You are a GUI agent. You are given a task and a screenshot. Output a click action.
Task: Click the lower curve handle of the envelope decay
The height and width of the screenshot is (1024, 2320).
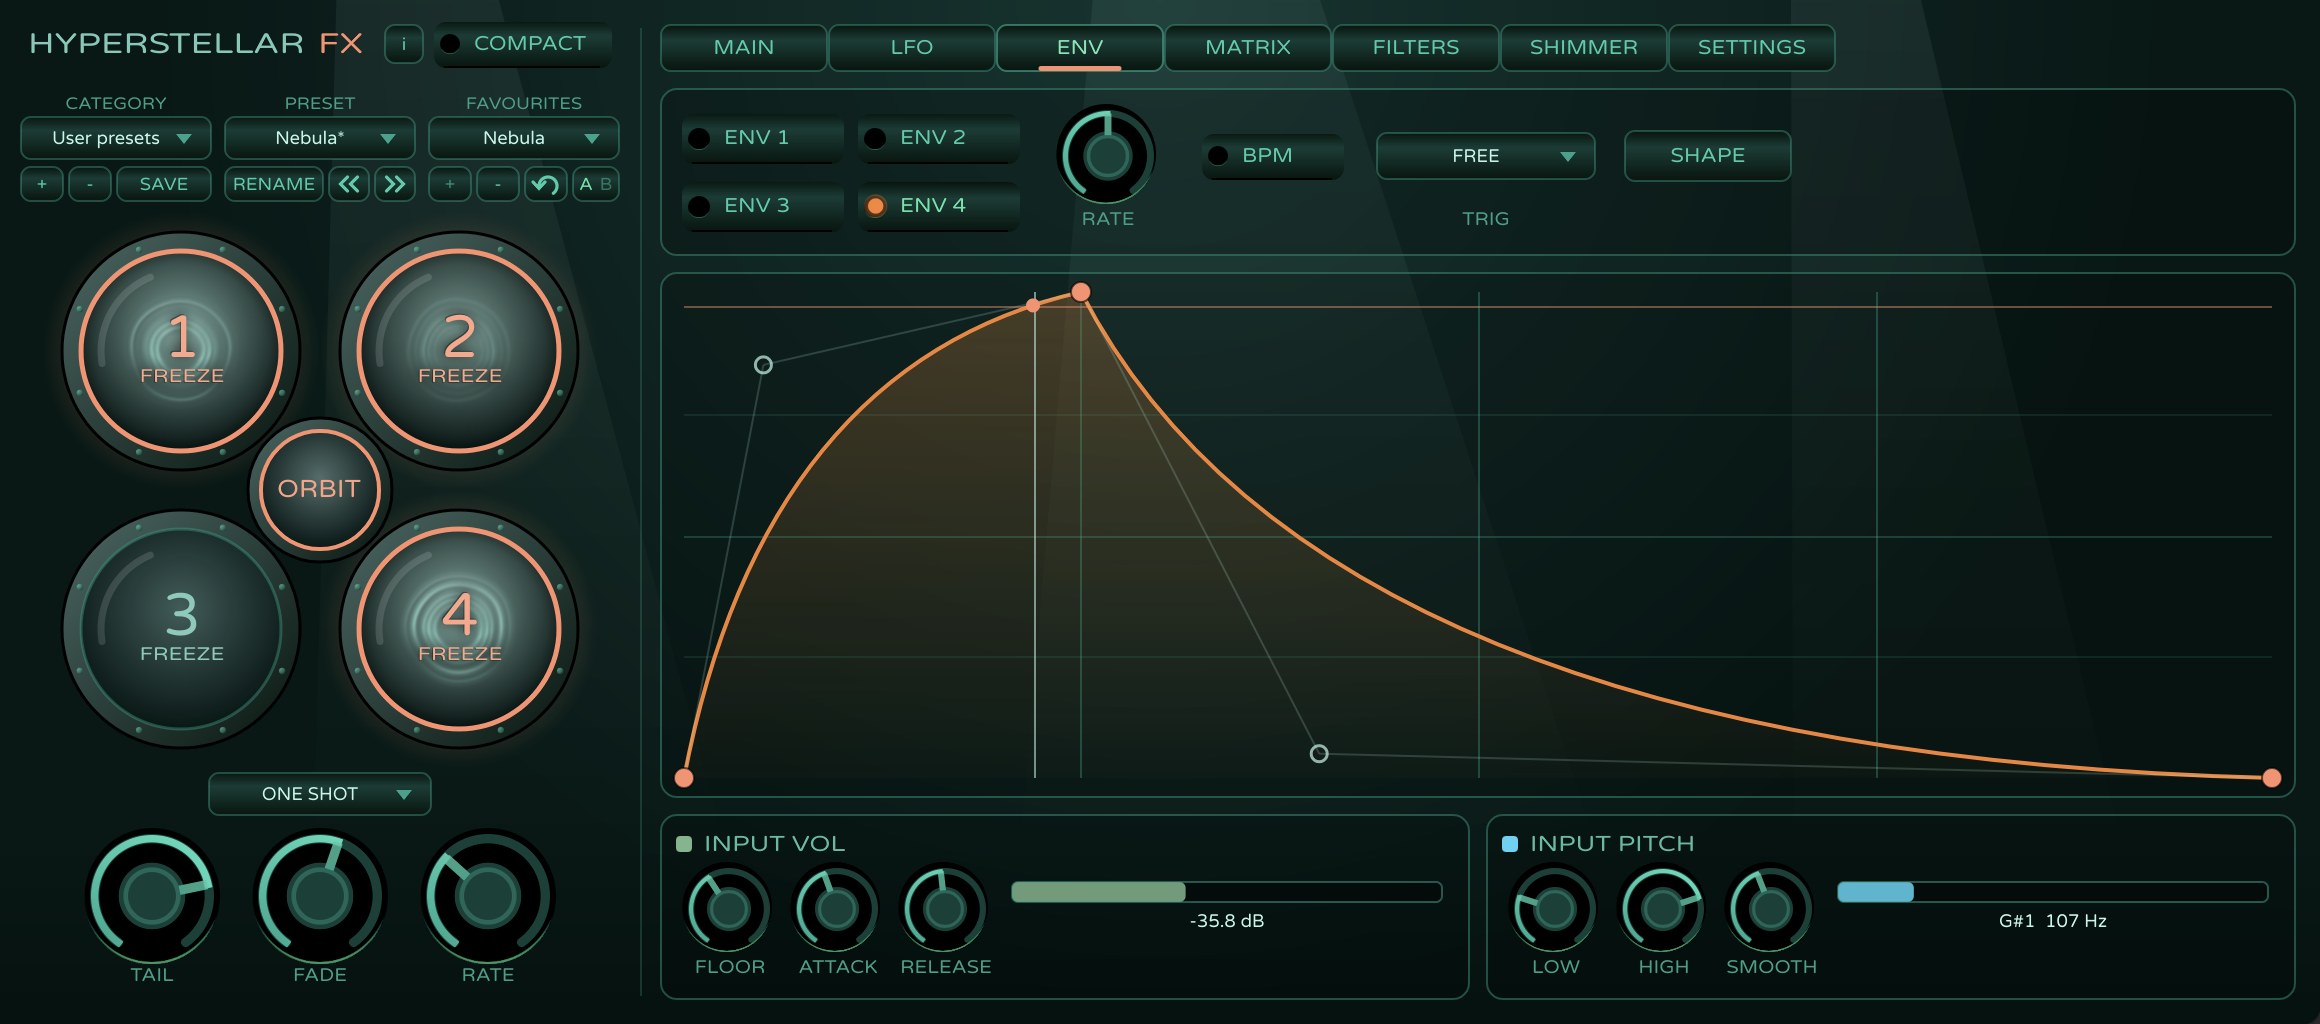point(1319,753)
